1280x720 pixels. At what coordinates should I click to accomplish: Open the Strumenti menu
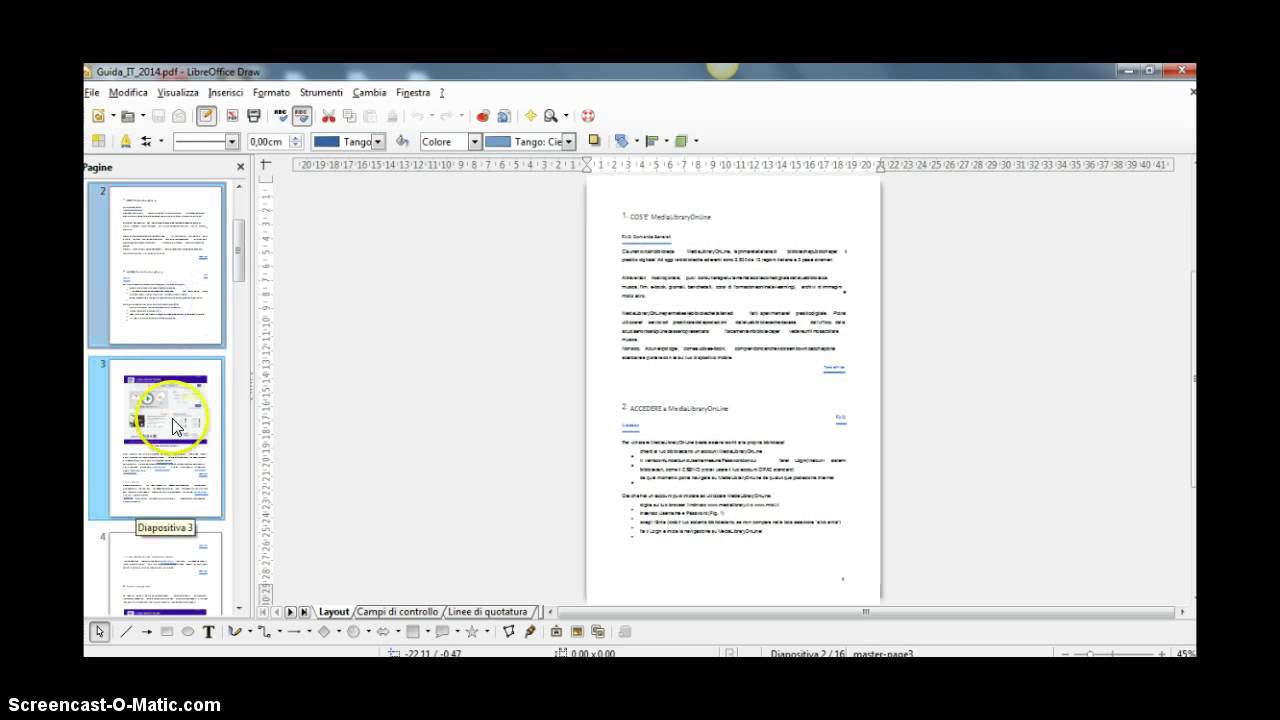[321, 92]
